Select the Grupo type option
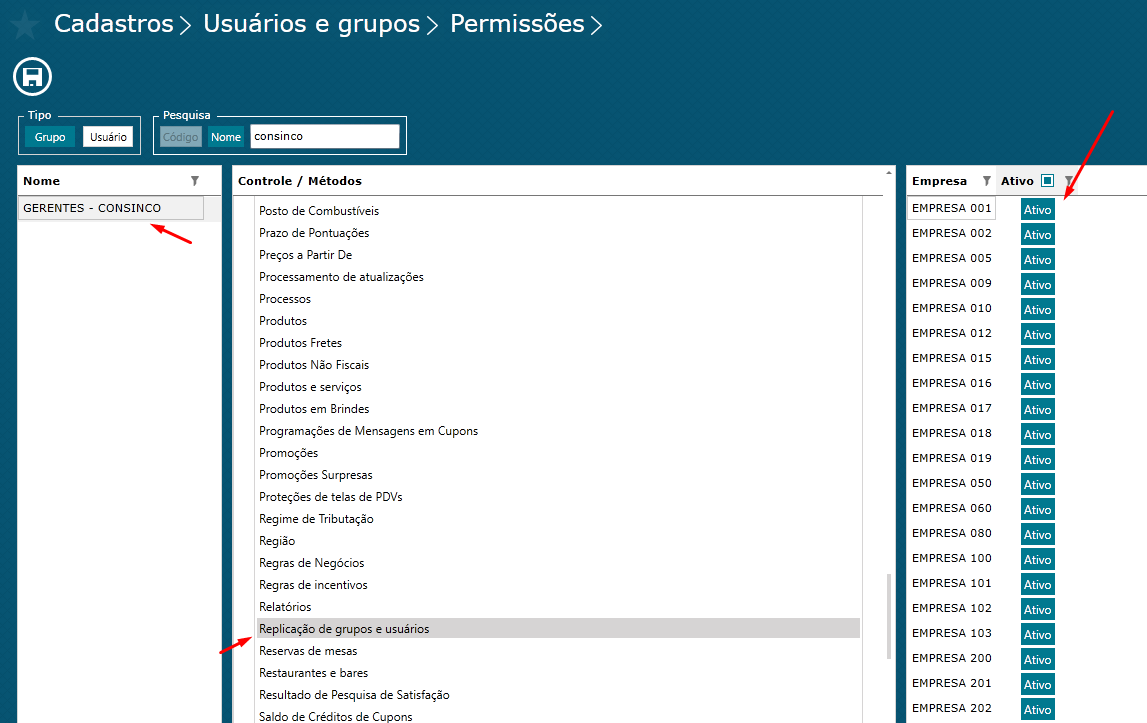Viewport: 1147px width, 723px height. tap(50, 137)
